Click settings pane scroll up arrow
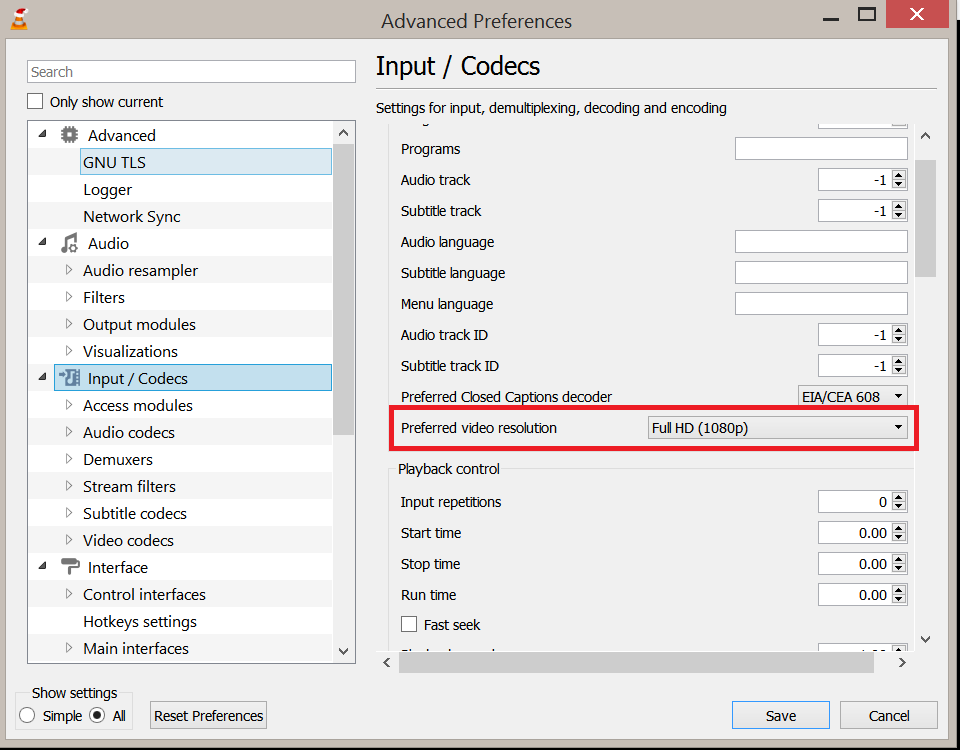Viewport: 960px width, 750px height. 926,136
